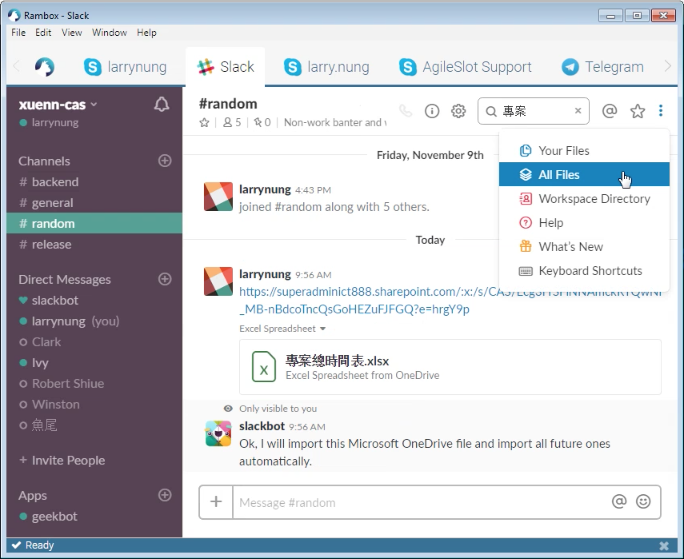Show channel details info icon

click(x=432, y=111)
